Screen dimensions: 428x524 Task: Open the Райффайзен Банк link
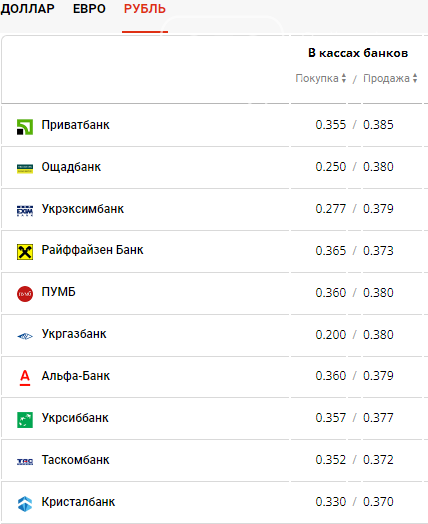[x=92, y=250]
